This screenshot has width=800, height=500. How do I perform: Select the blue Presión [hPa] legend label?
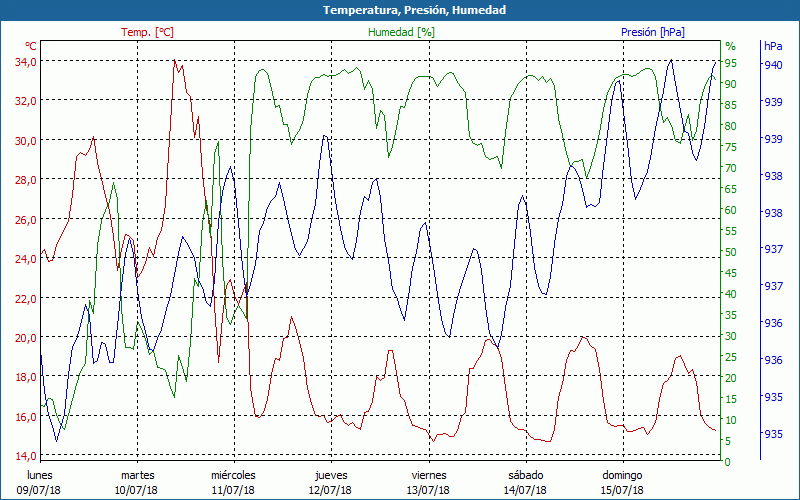653,32
